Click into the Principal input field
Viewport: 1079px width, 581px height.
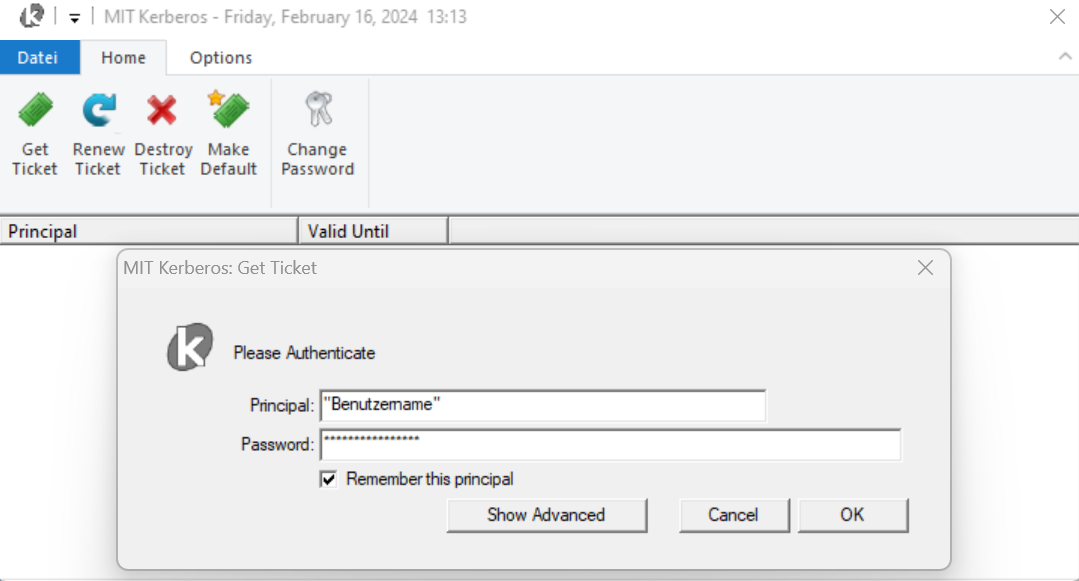(542, 405)
